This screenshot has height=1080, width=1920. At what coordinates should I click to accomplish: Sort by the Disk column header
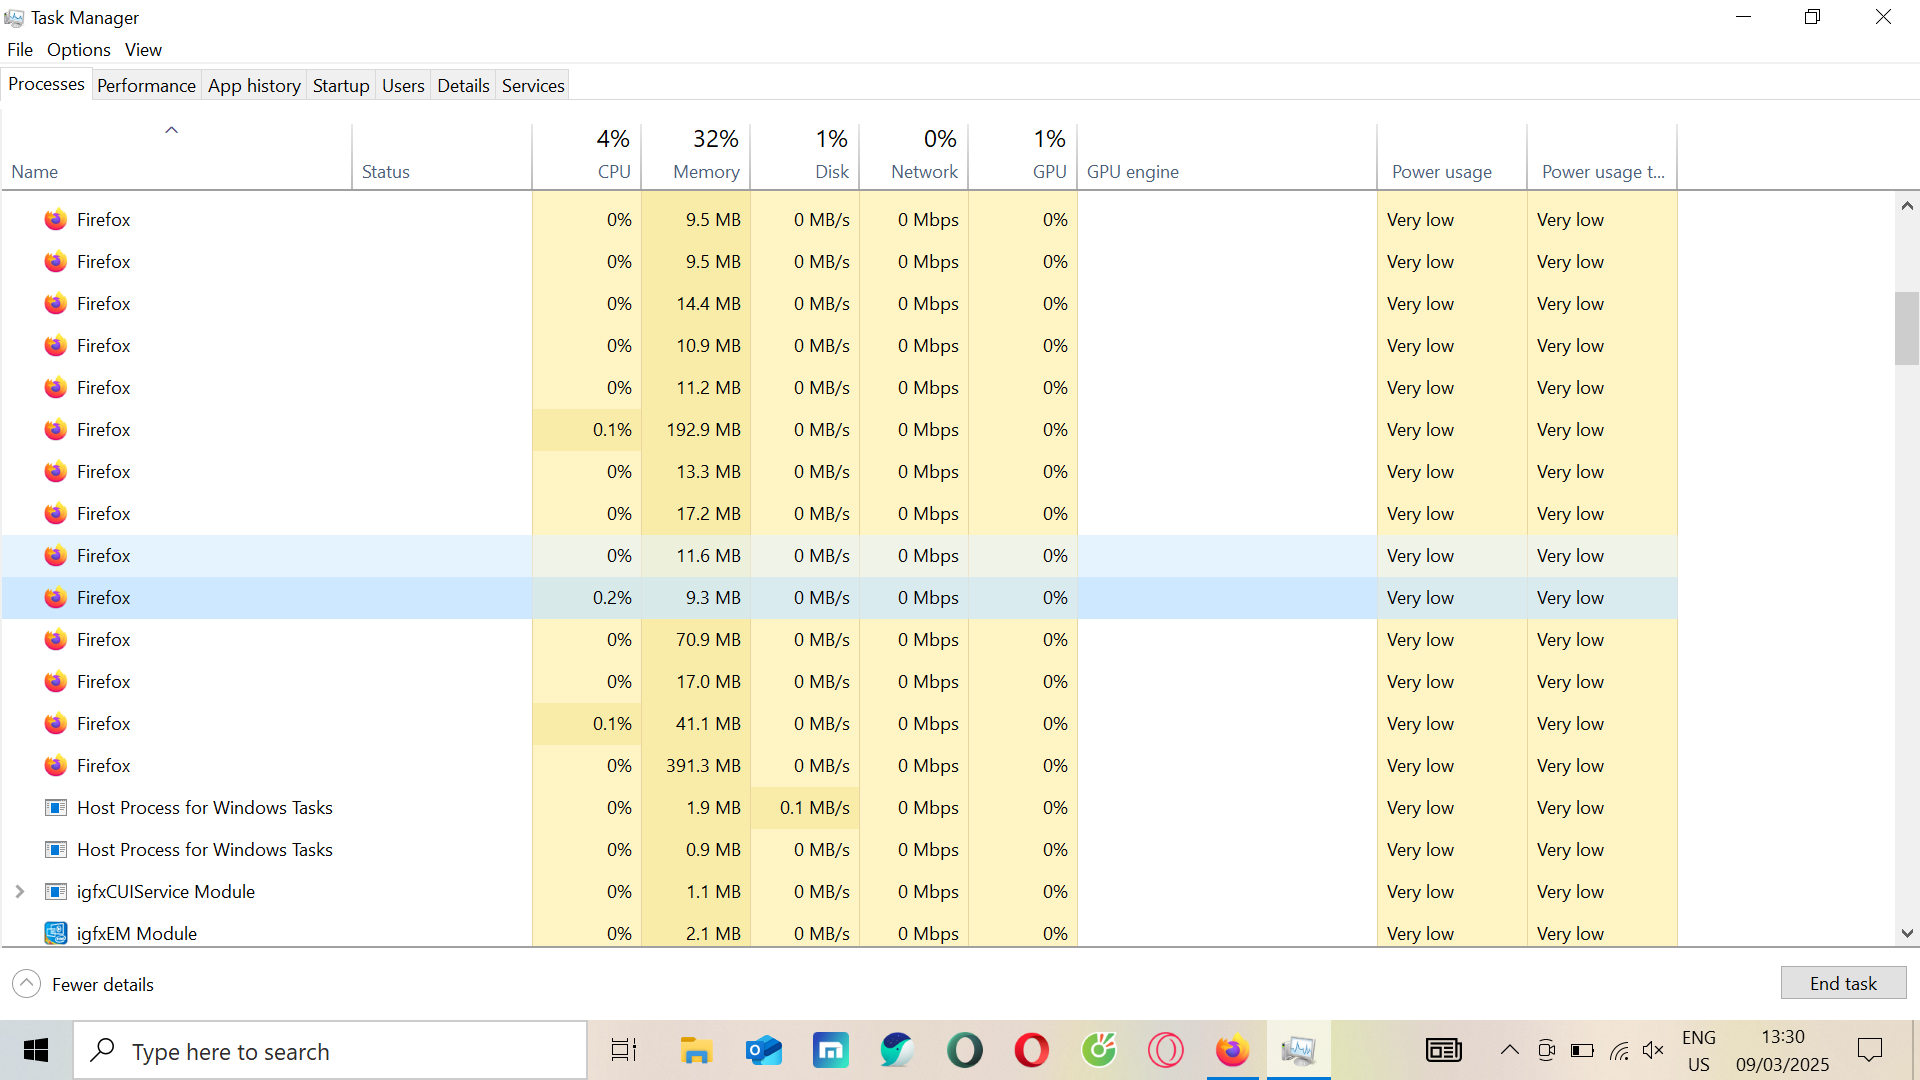click(x=805, y=156)
